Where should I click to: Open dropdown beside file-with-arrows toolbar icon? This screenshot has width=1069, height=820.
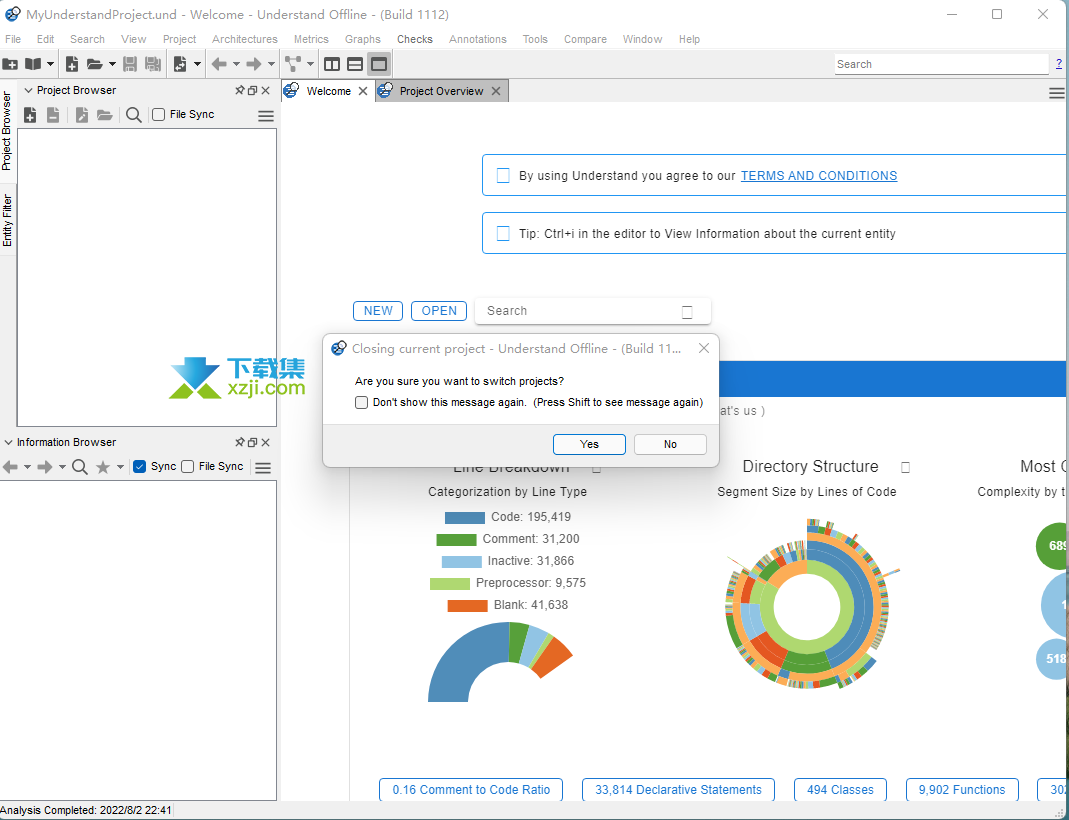pyautogui.click(x=197, y=64)
